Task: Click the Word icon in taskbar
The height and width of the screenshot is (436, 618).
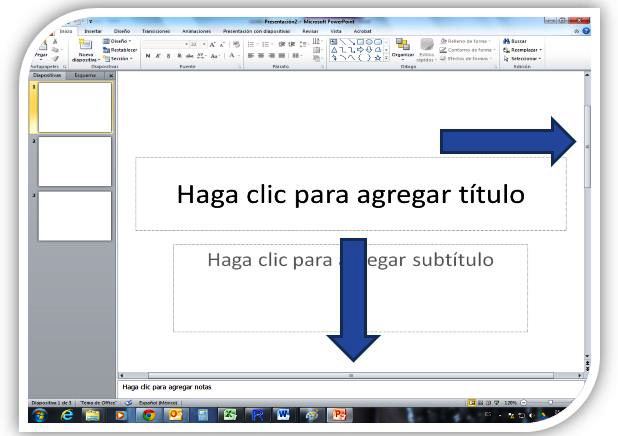Action: coord(283,414)
